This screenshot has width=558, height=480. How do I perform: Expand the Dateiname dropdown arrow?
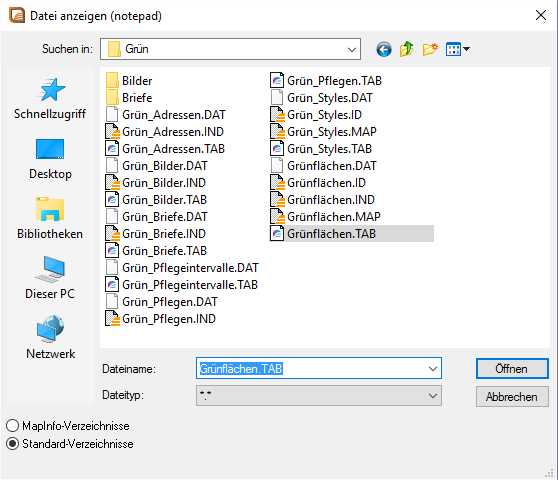[433, 369]
